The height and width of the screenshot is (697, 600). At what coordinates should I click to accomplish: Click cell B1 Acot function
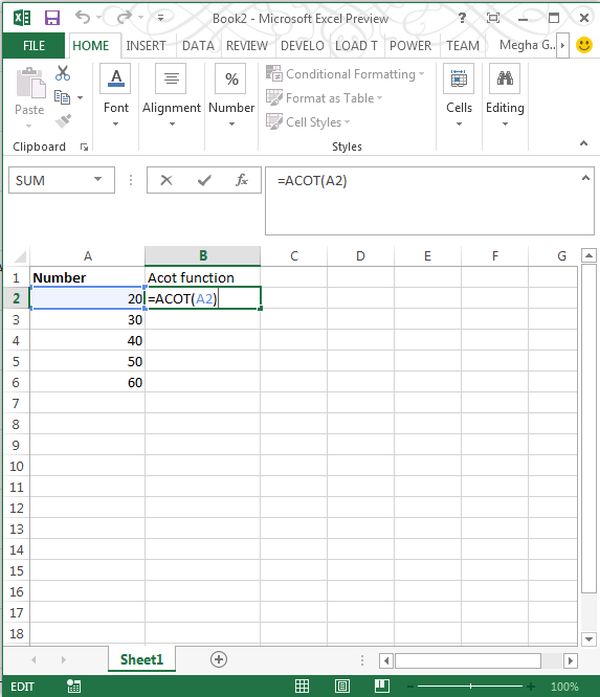pos(203,278)
